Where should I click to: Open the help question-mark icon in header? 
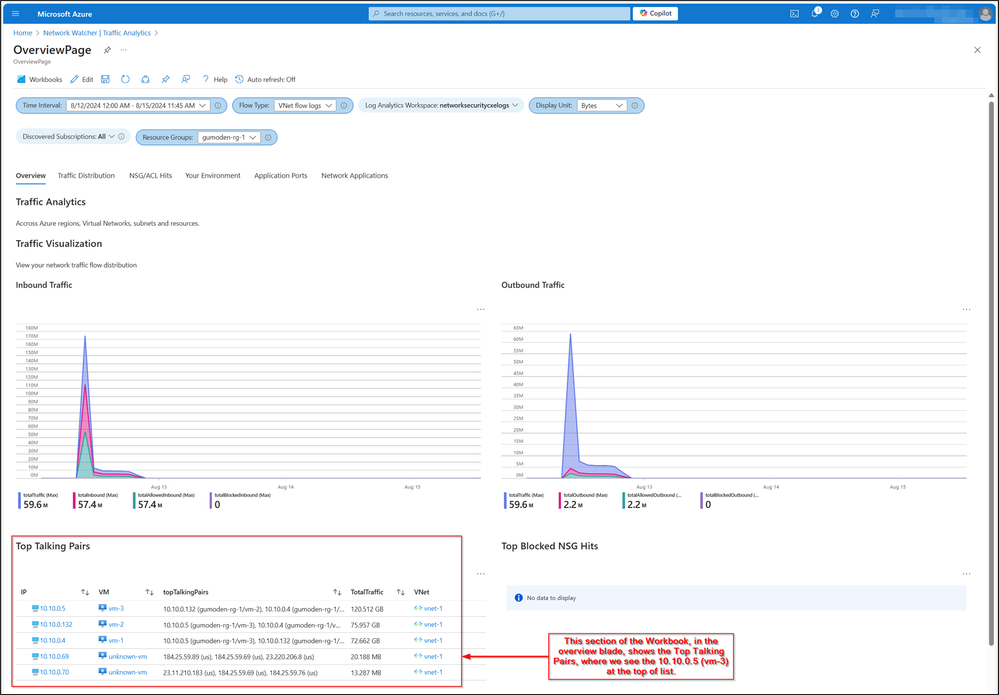[855, 13]
